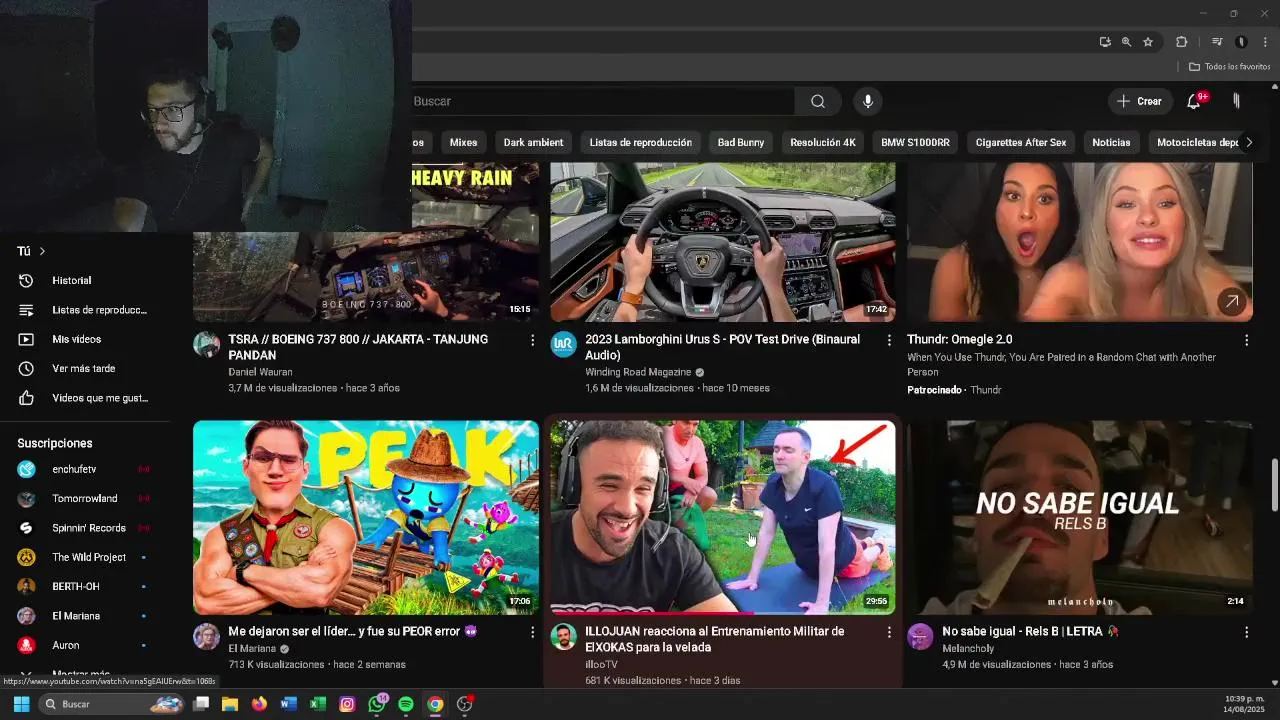Expand the Tú section chevron
The height and width of the screenshot is (720, 1280).
point(42,251)
